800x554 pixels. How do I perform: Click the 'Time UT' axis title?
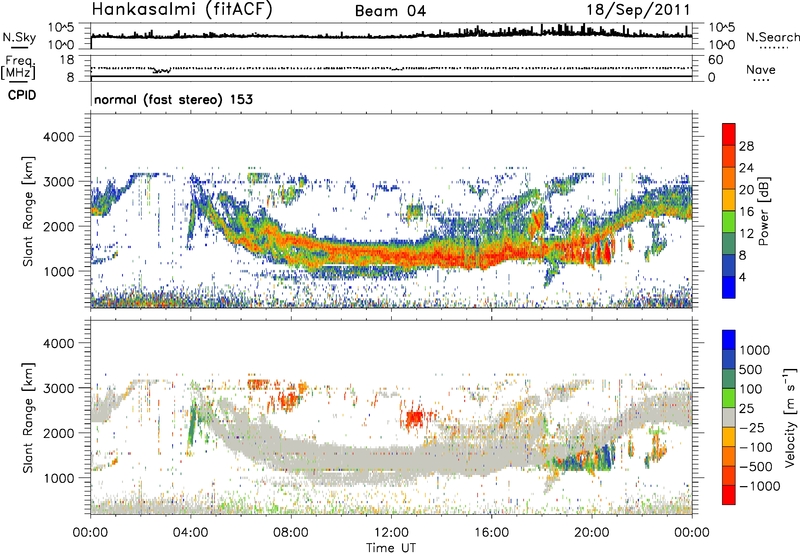[391, 547]
